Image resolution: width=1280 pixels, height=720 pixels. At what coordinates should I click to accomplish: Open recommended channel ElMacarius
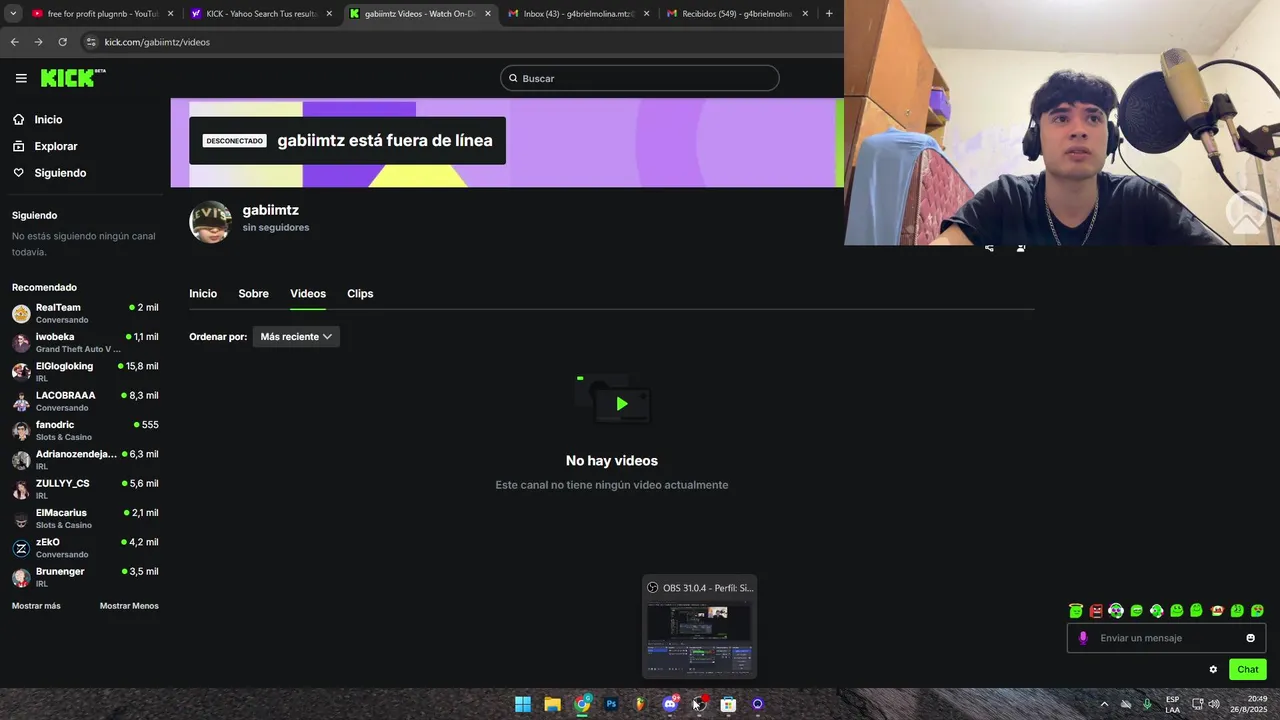85,519
